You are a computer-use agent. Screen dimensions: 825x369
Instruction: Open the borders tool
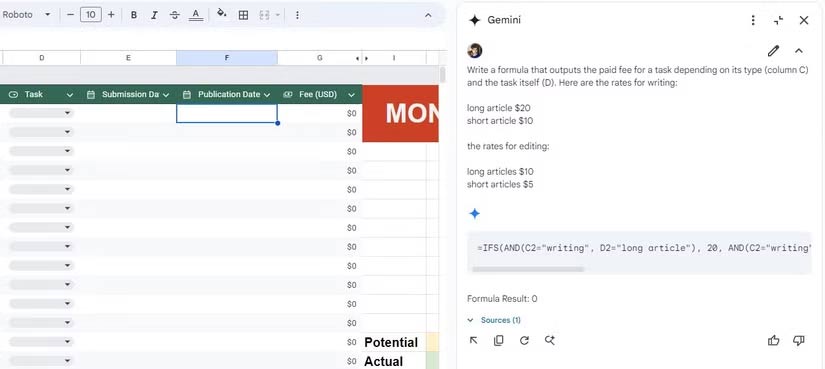click(243, 15)
